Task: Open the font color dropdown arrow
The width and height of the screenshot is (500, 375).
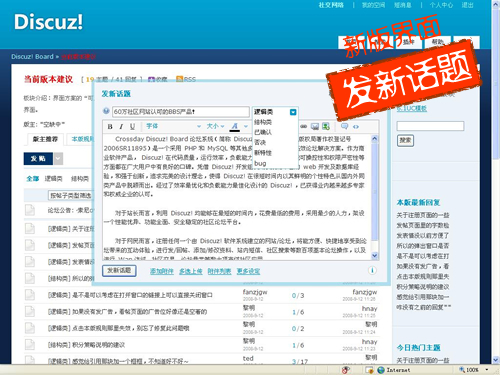Action: [x=246, y=126]
